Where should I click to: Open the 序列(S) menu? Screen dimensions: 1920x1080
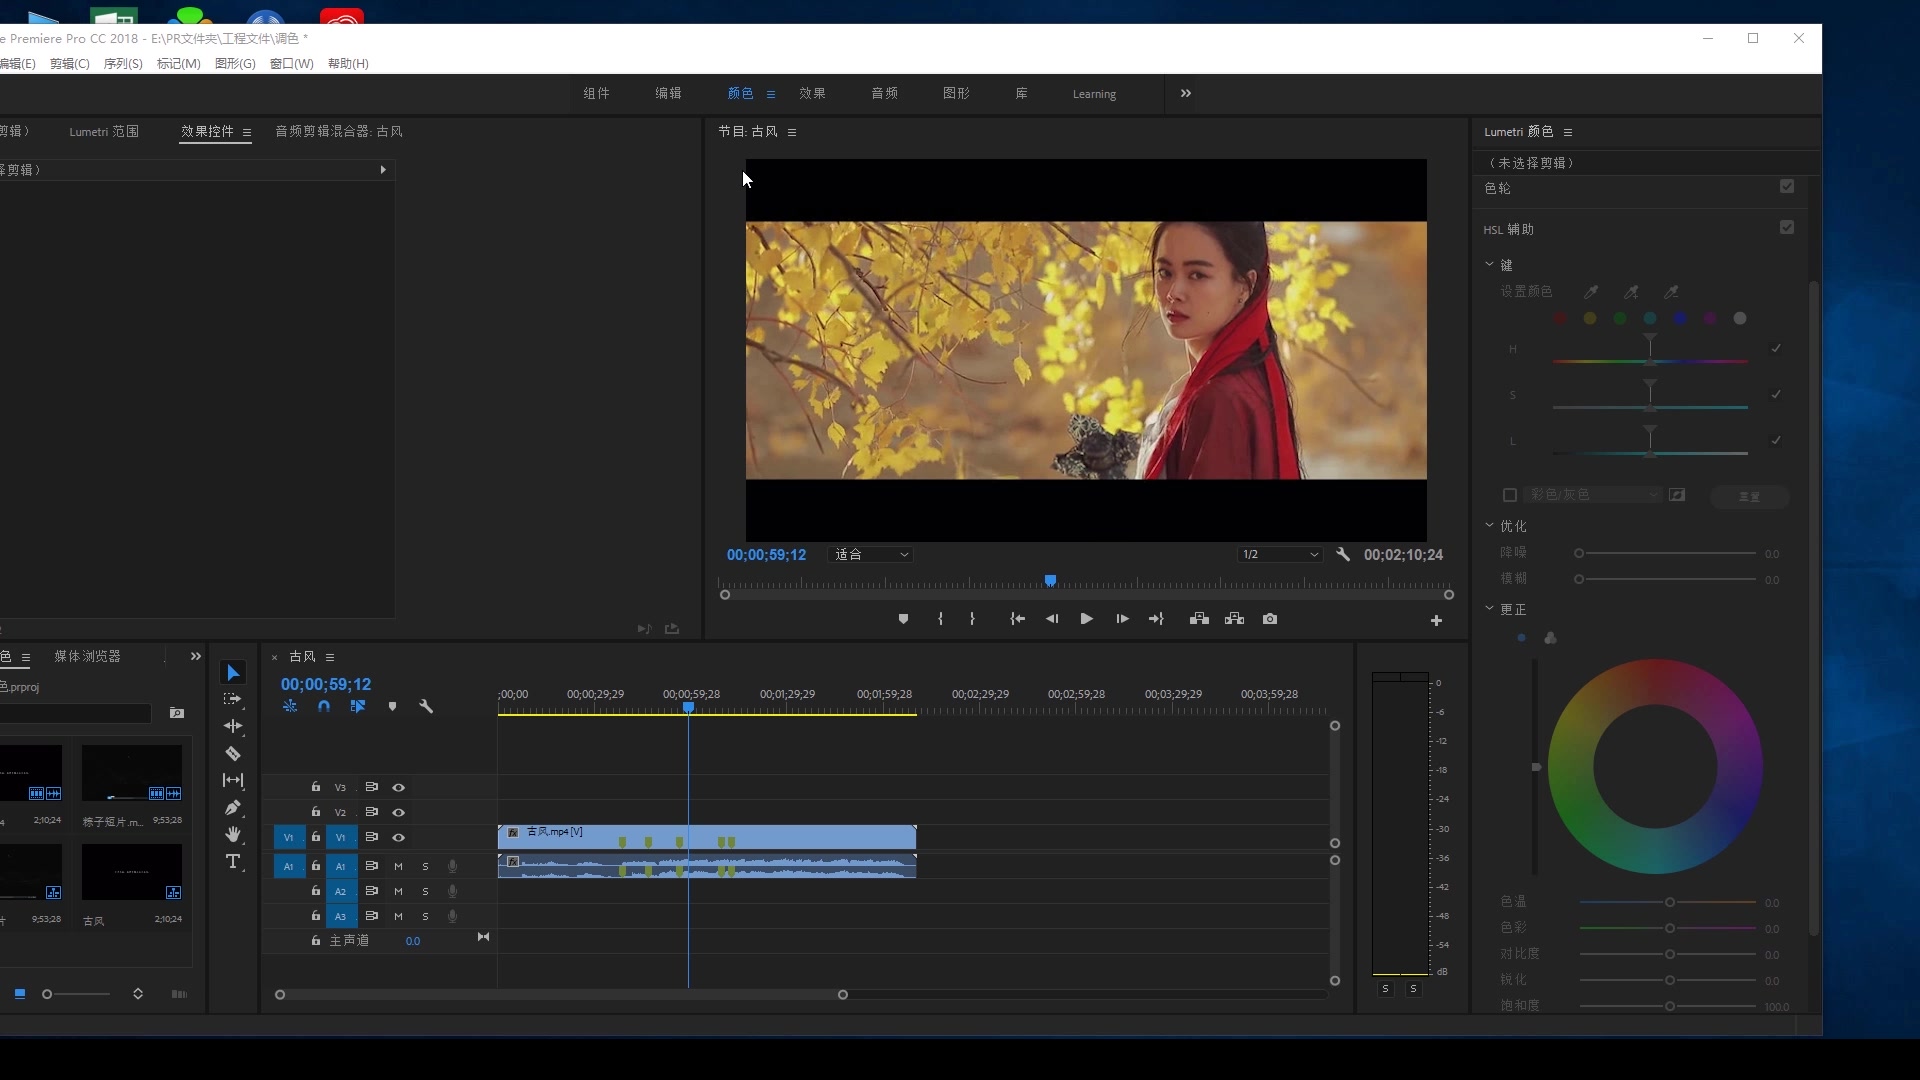122,63
